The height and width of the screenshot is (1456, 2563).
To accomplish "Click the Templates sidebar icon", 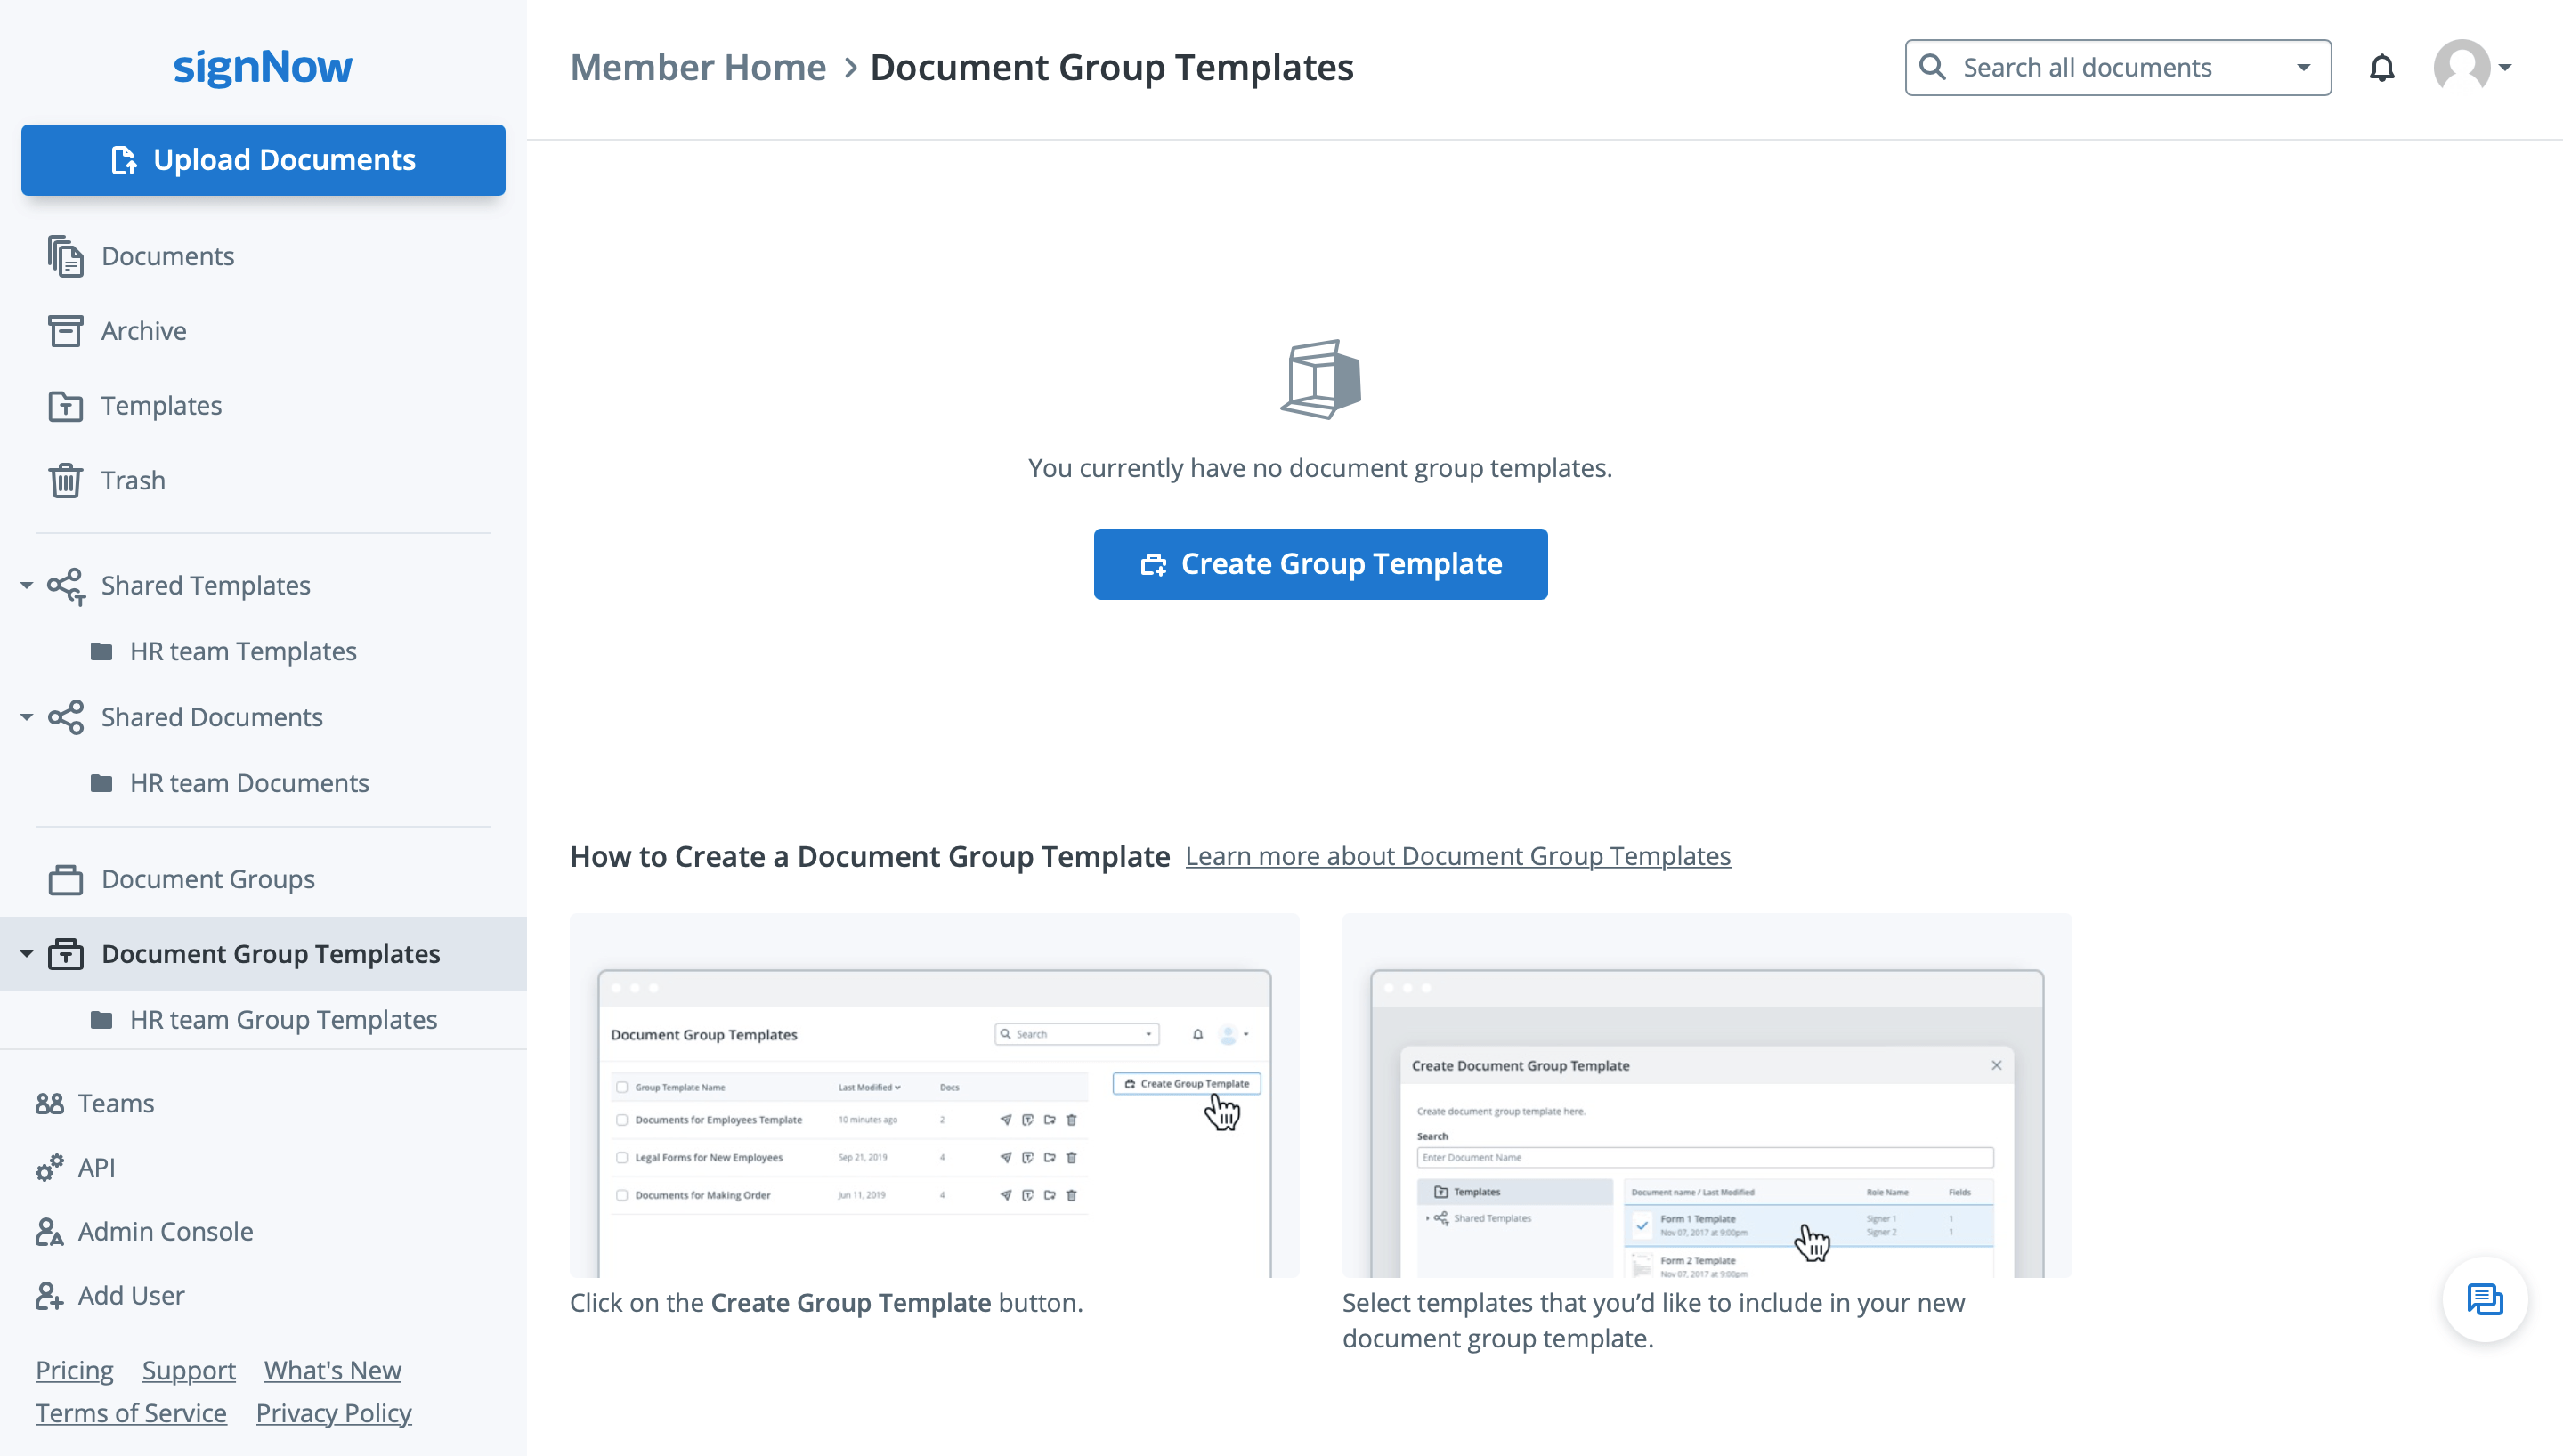I will [x=65, y=405].
